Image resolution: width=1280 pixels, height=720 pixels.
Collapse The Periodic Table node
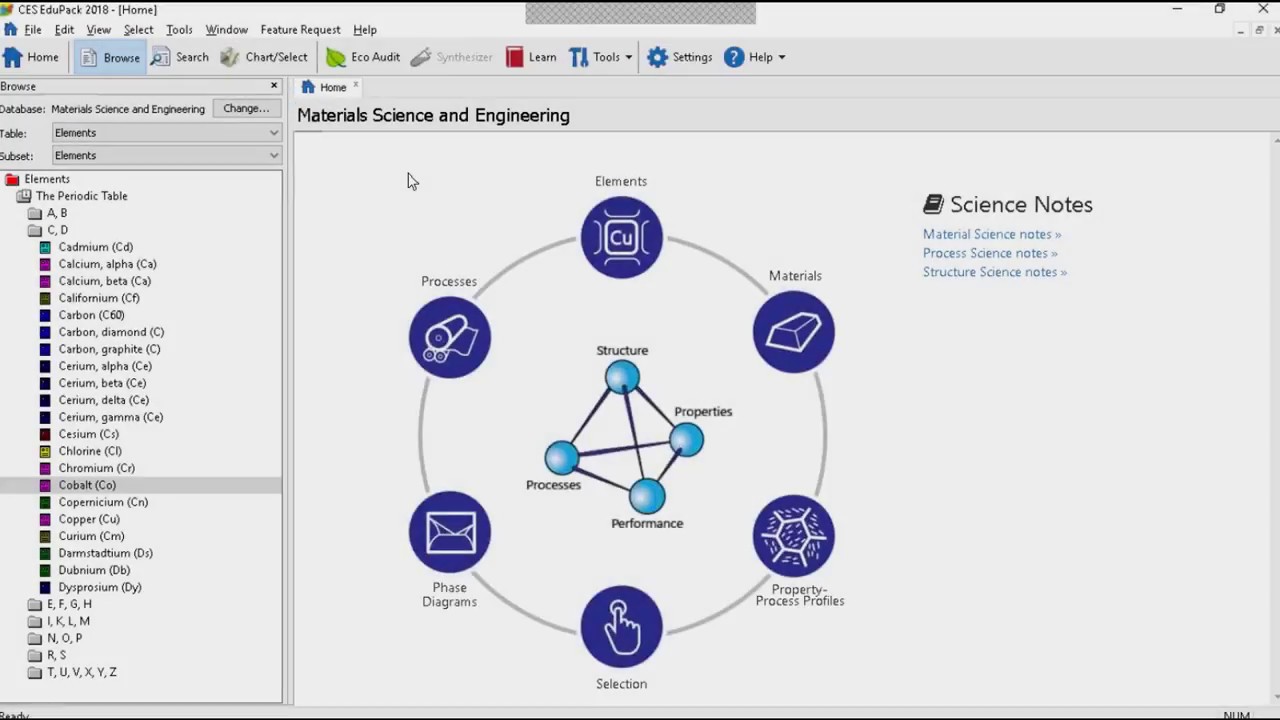(24, 196)
